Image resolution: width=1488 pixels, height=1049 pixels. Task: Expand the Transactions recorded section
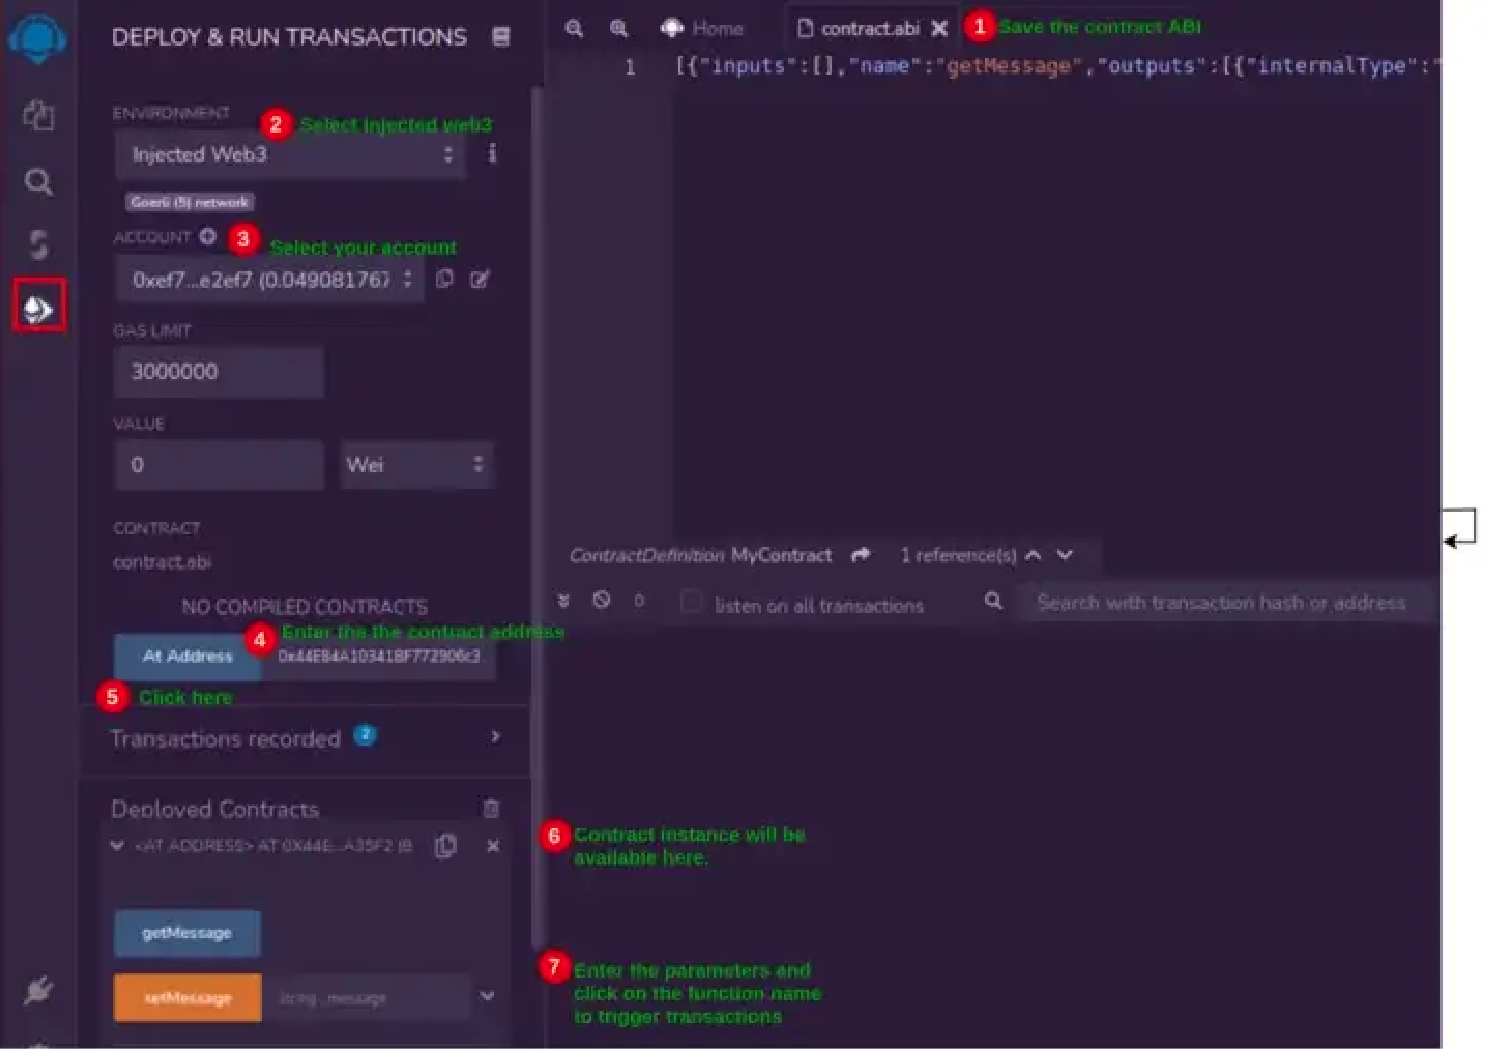[x=495, y=737]
